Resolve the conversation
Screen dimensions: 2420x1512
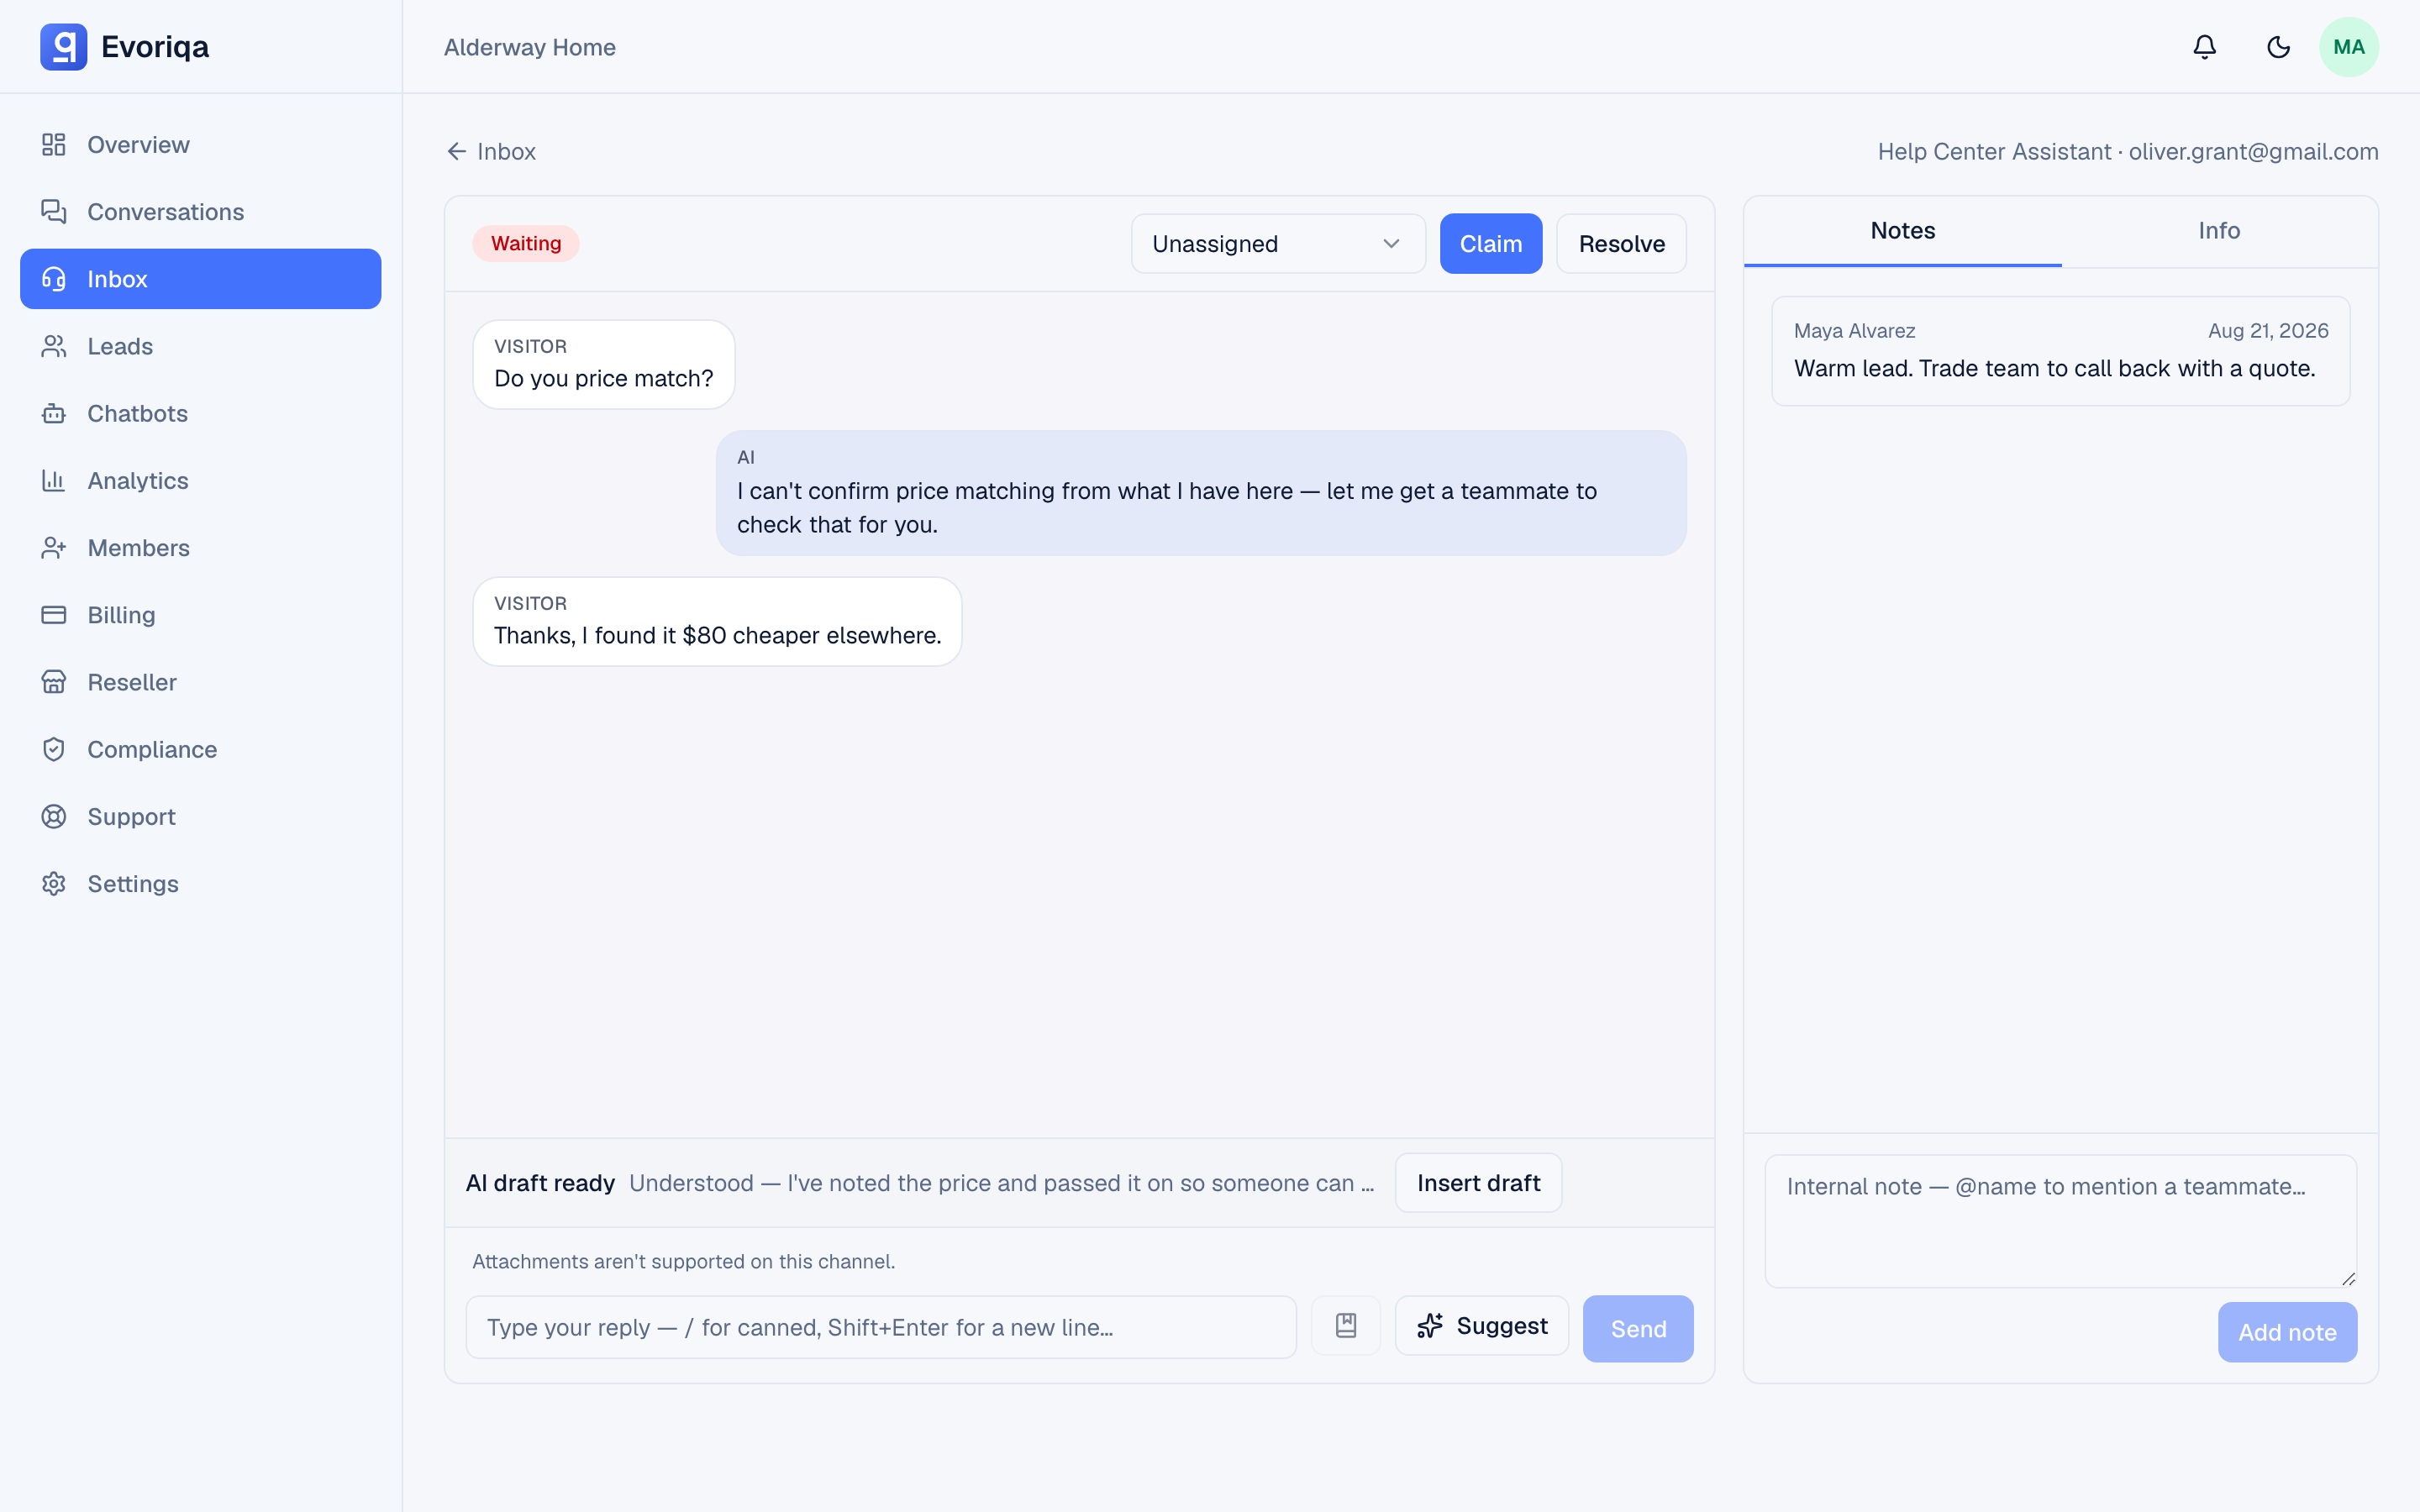(x=1621, y=244)
